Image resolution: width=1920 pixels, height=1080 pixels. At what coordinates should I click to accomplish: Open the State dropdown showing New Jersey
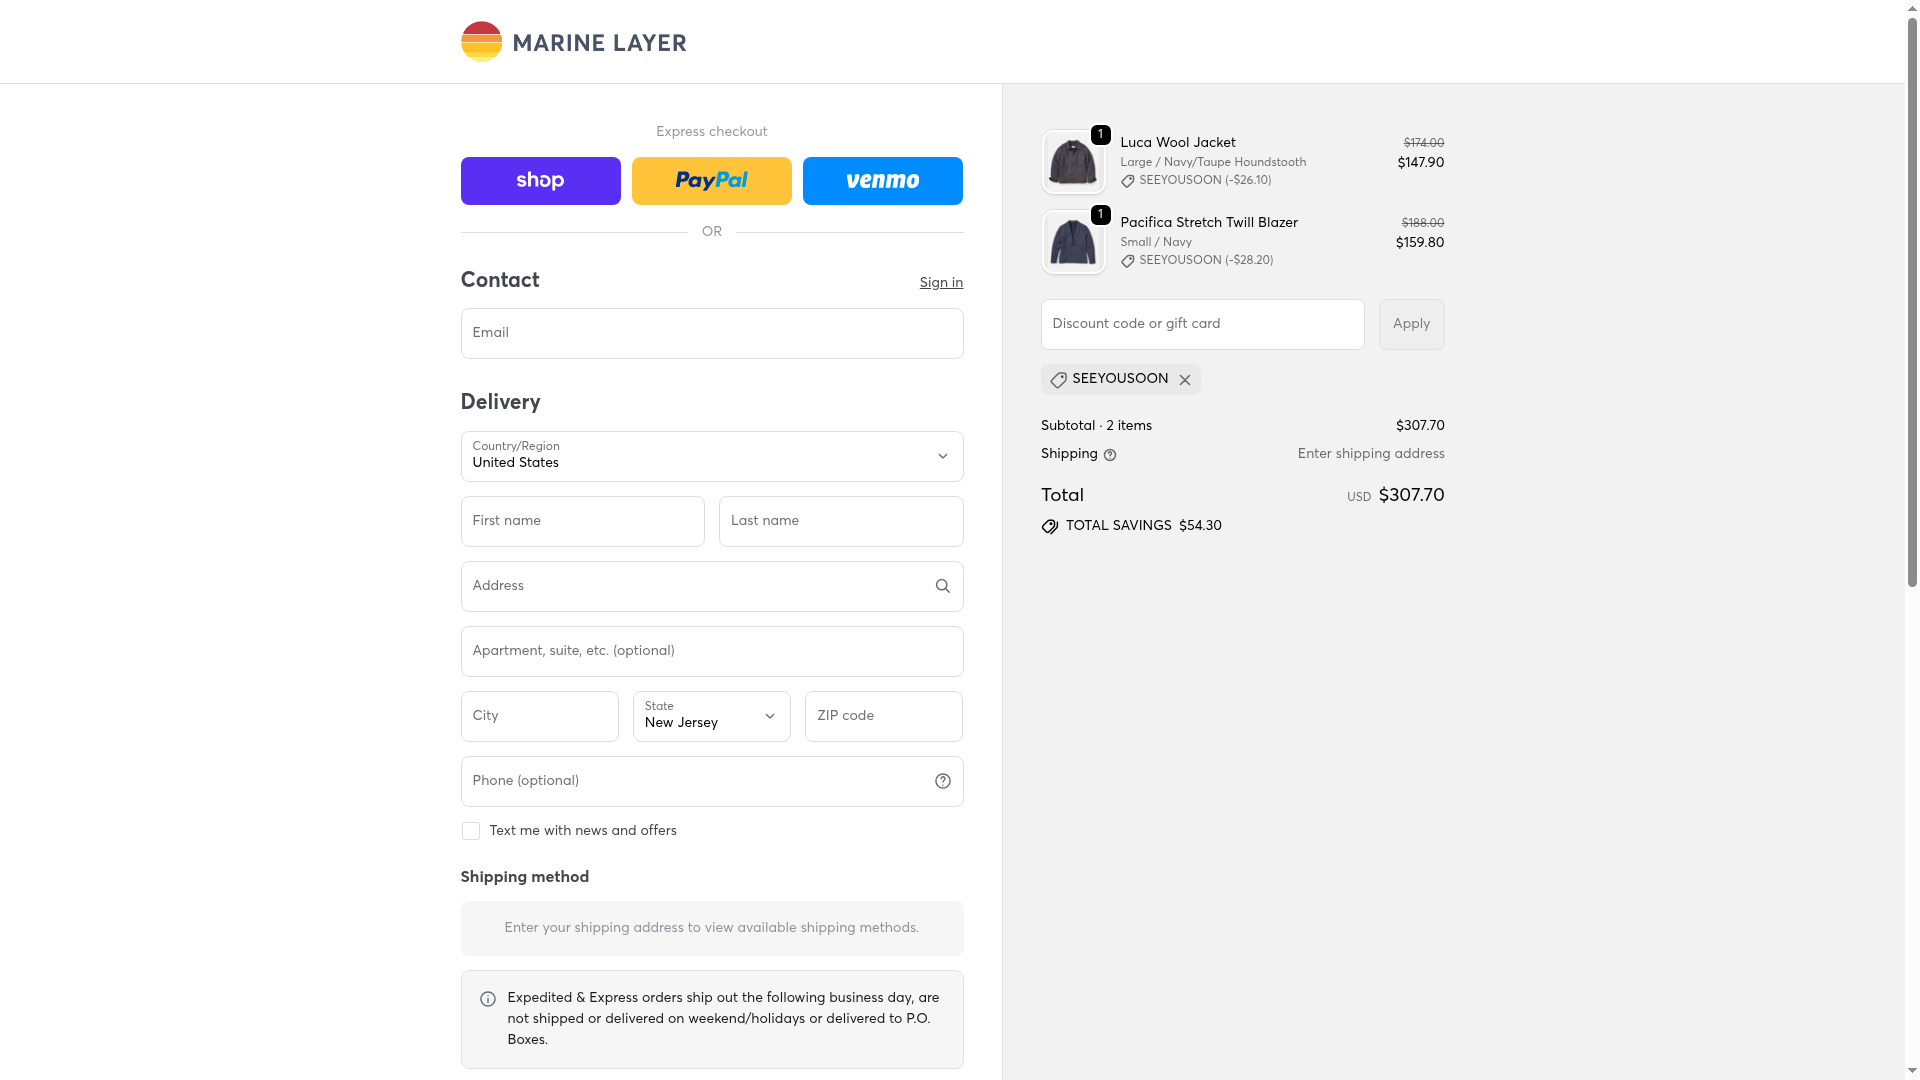coord(711,716)
